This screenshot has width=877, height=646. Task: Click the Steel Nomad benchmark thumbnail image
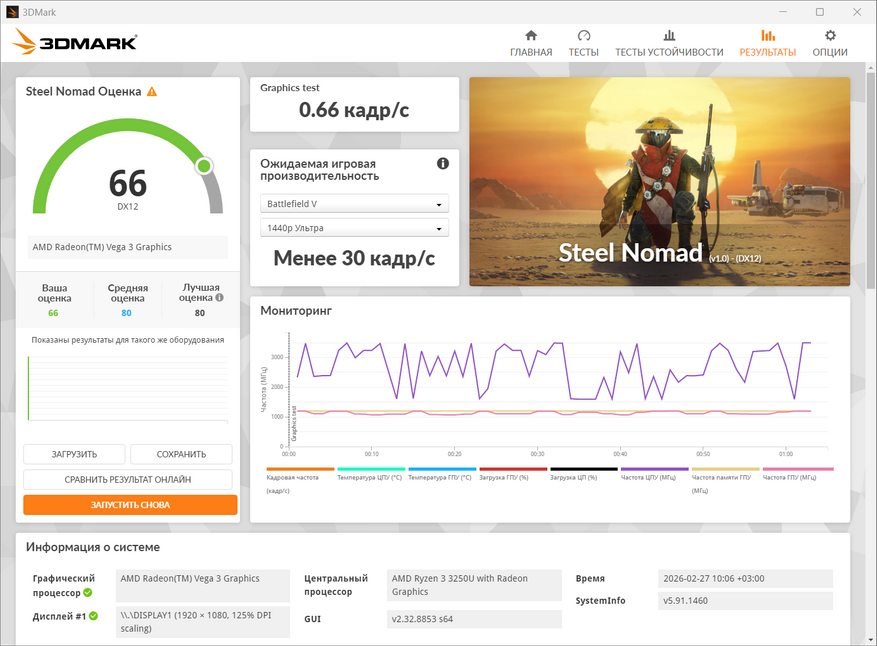pyautogui.click(x=659, y=182)
